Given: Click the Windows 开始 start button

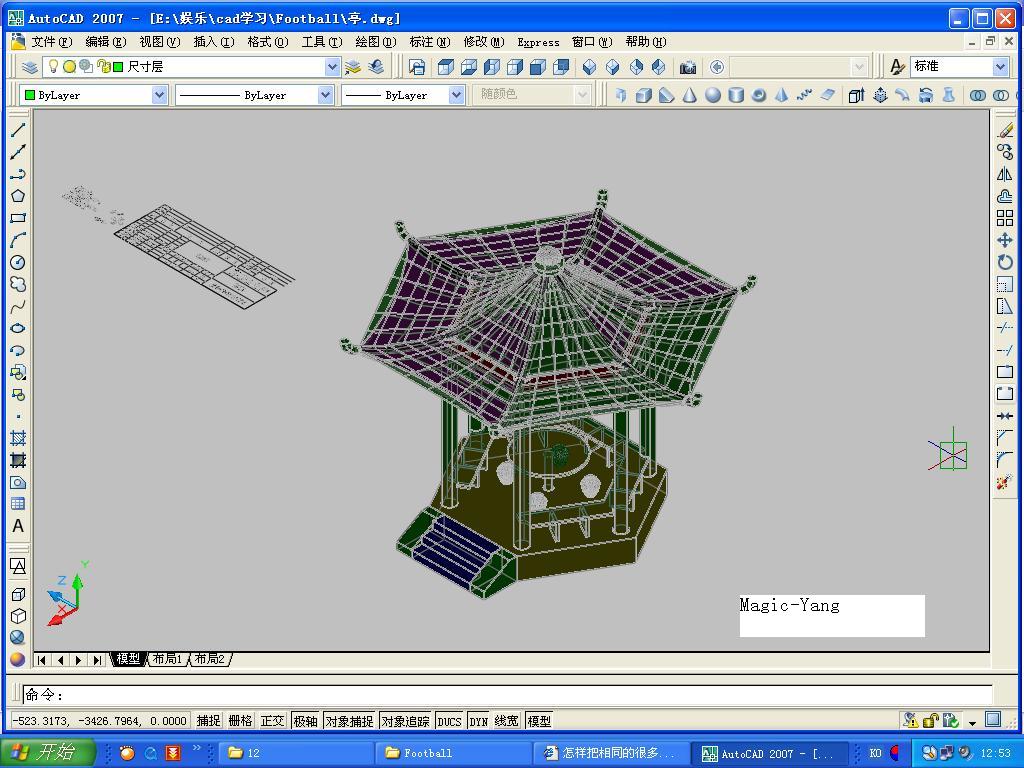Looking at the screenshot, I should pyautogui.click(x=47, y=752).
